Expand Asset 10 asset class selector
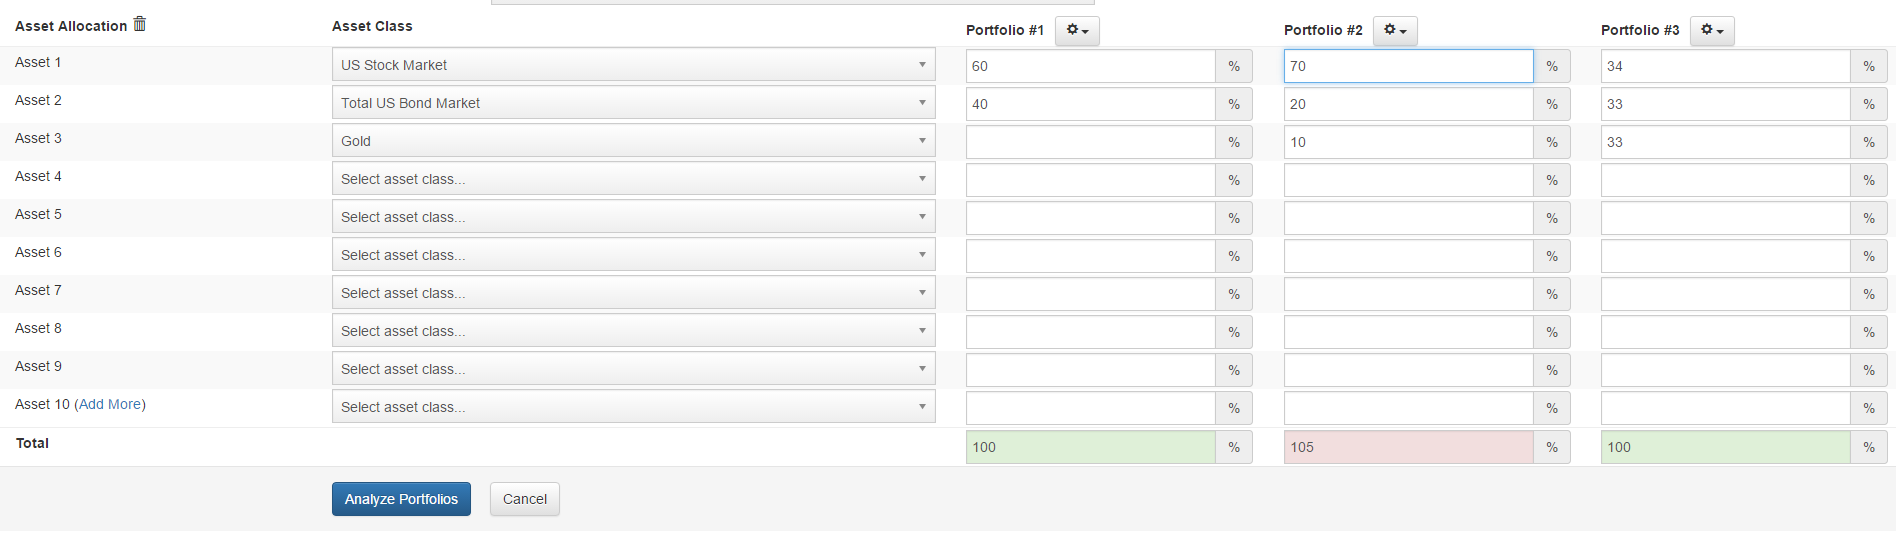The width and height of the screenshot is (1896, 535). pyautogui.click(x=634, y=407)
